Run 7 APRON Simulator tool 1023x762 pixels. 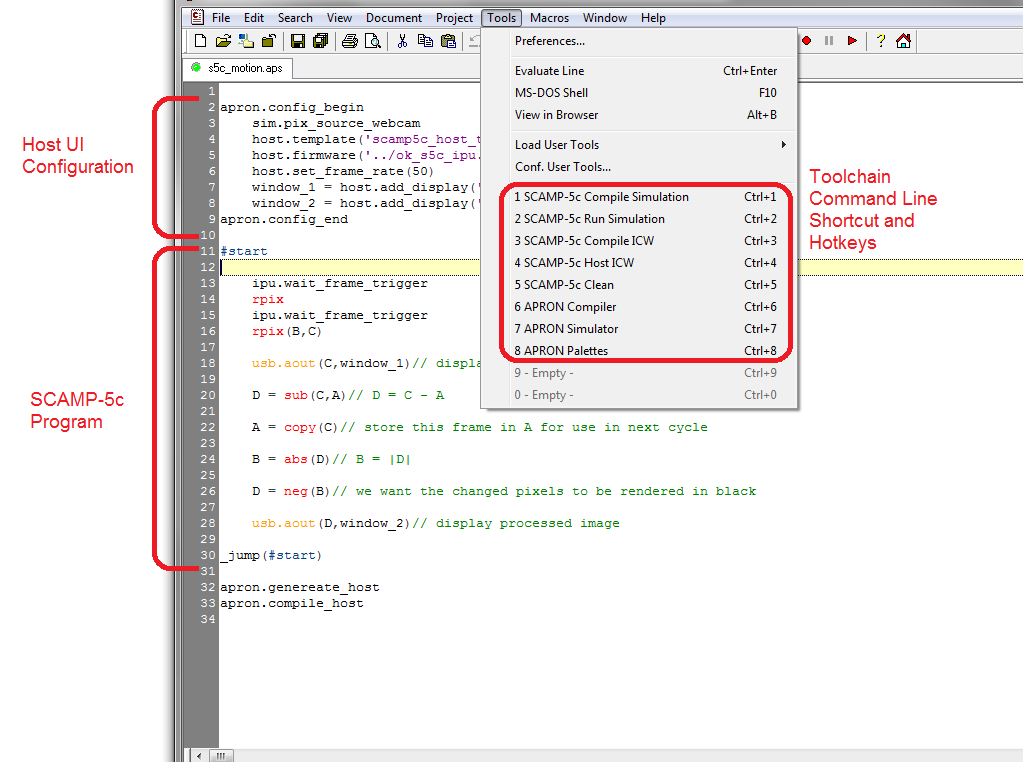coord(639,329)
